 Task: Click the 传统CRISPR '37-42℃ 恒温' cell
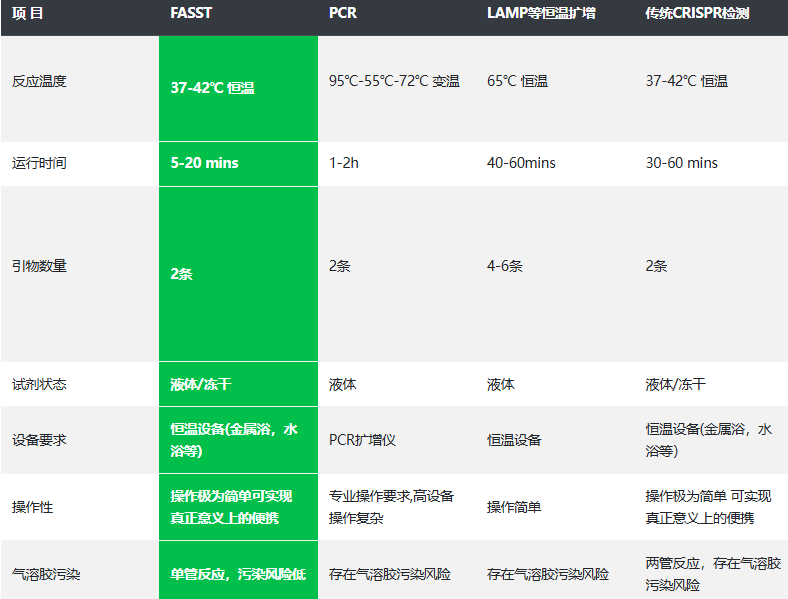click(x=686, y=81)
